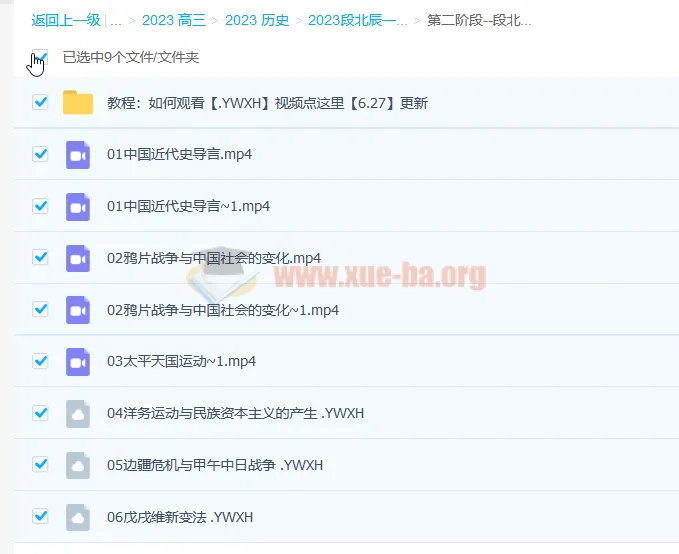
Task: Click video icon for 01中国近代史导言.mp4
Action: tap(78, 155)
